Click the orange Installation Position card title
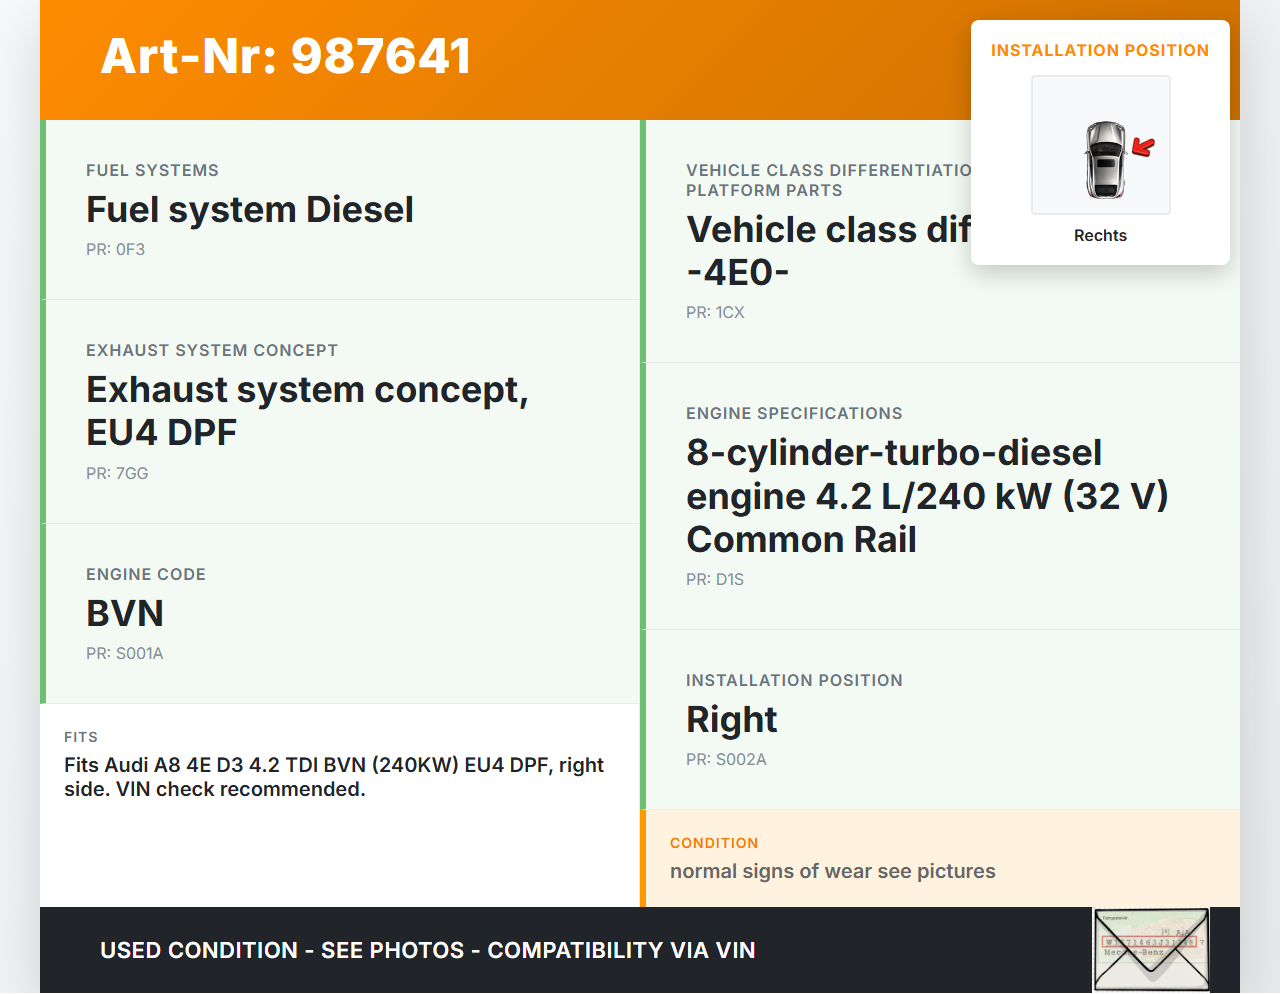Viewport: 1280px width, 994px height. tap(1099, 50)
